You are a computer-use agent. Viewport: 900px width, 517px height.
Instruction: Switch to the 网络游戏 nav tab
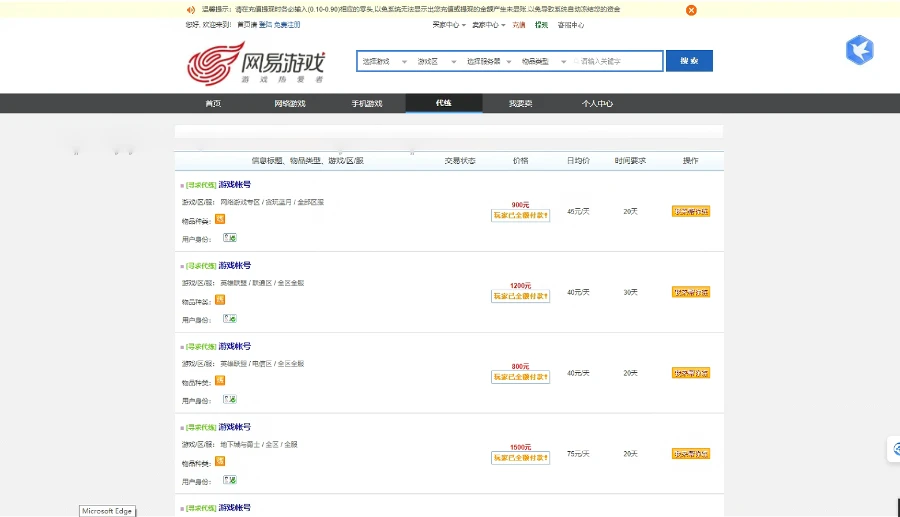[290, 103]
